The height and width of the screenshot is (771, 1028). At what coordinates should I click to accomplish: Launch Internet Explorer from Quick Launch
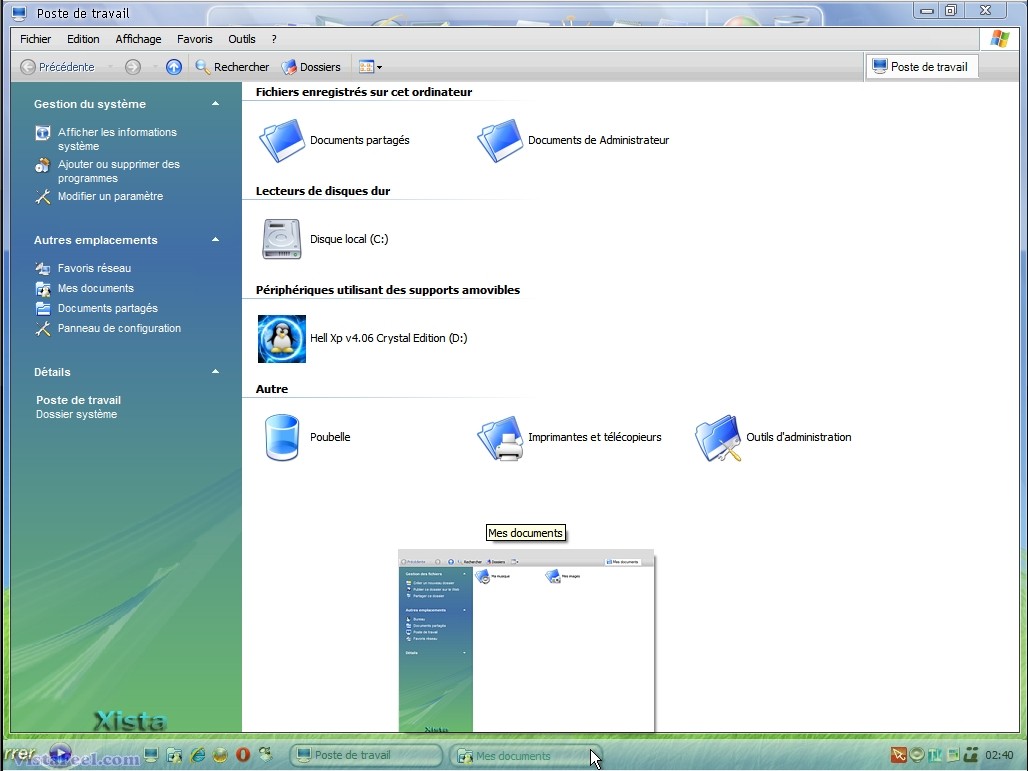[x=197, y=755]
